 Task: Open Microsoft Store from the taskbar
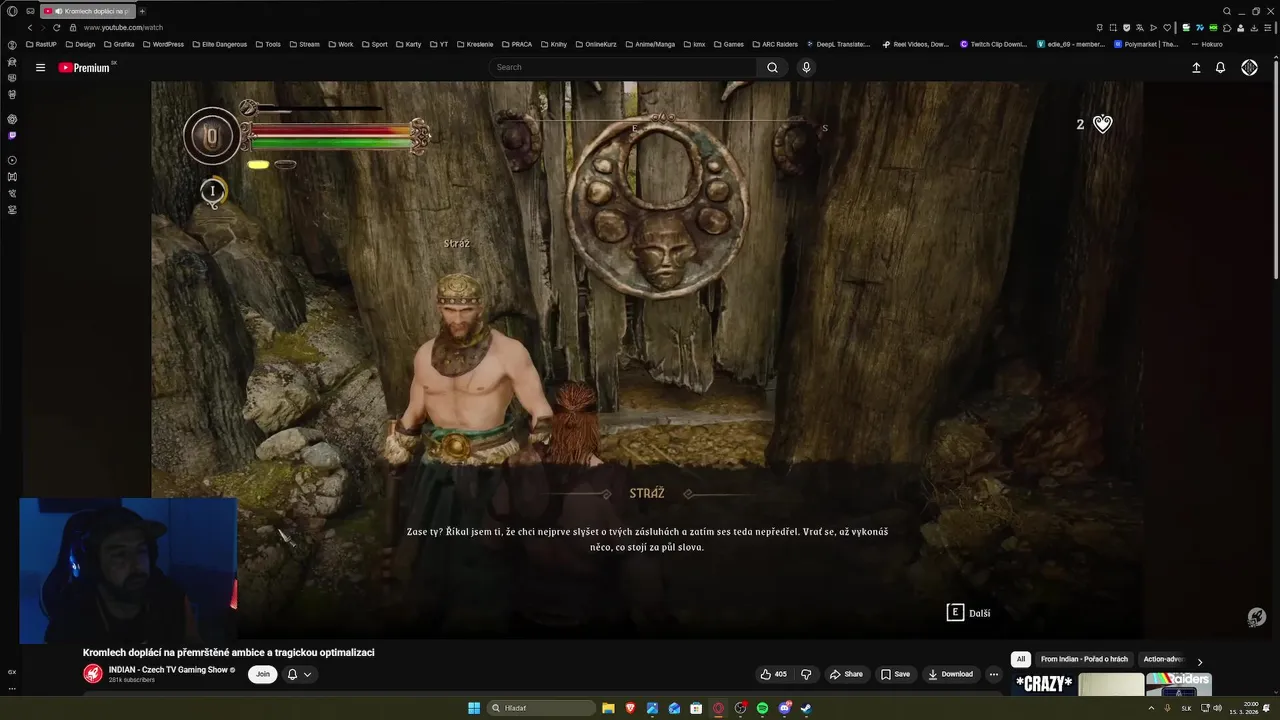[x=696, y=708]
